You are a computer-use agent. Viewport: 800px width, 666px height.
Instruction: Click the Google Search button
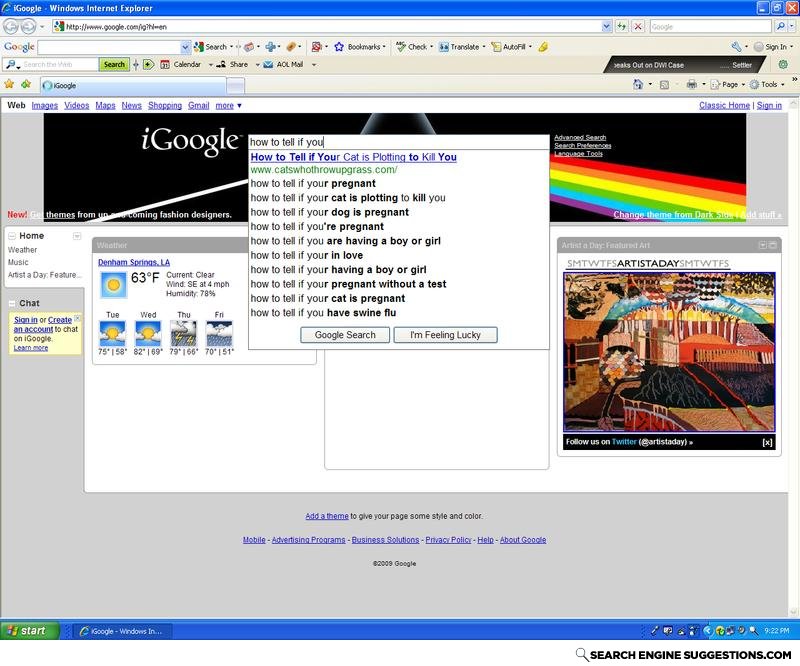tap(345, 335)
